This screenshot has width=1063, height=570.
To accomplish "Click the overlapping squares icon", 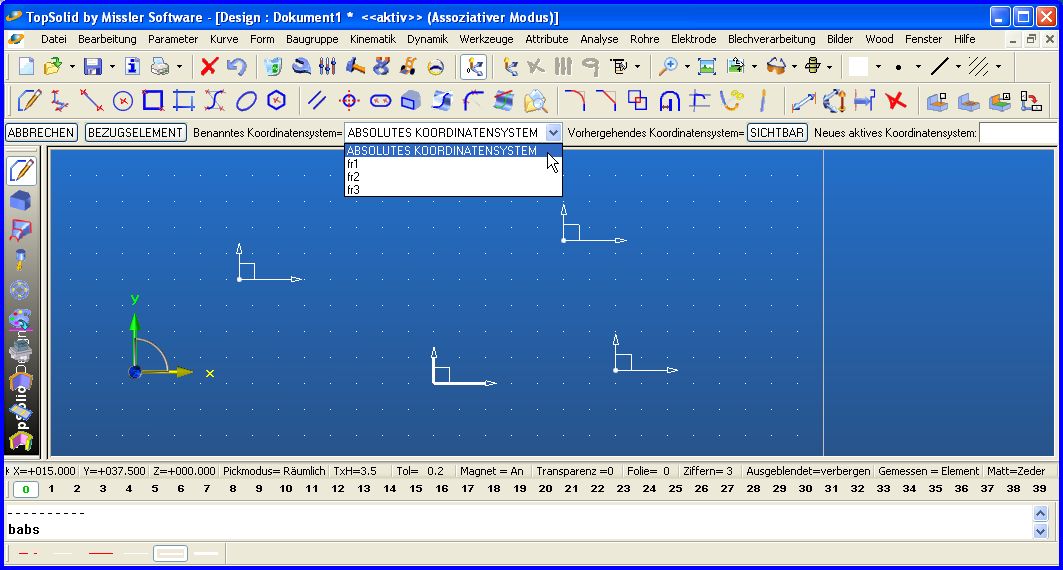I will click(637, 101).
